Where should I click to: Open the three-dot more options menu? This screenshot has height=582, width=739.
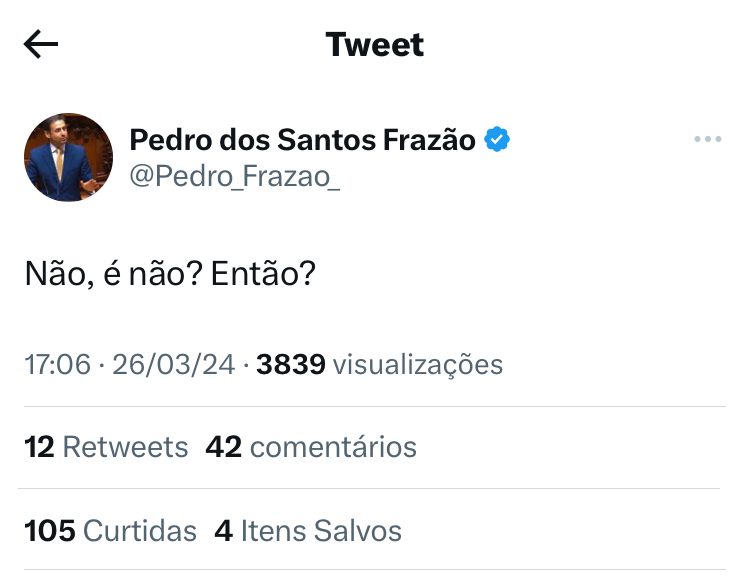coord(707,139)
